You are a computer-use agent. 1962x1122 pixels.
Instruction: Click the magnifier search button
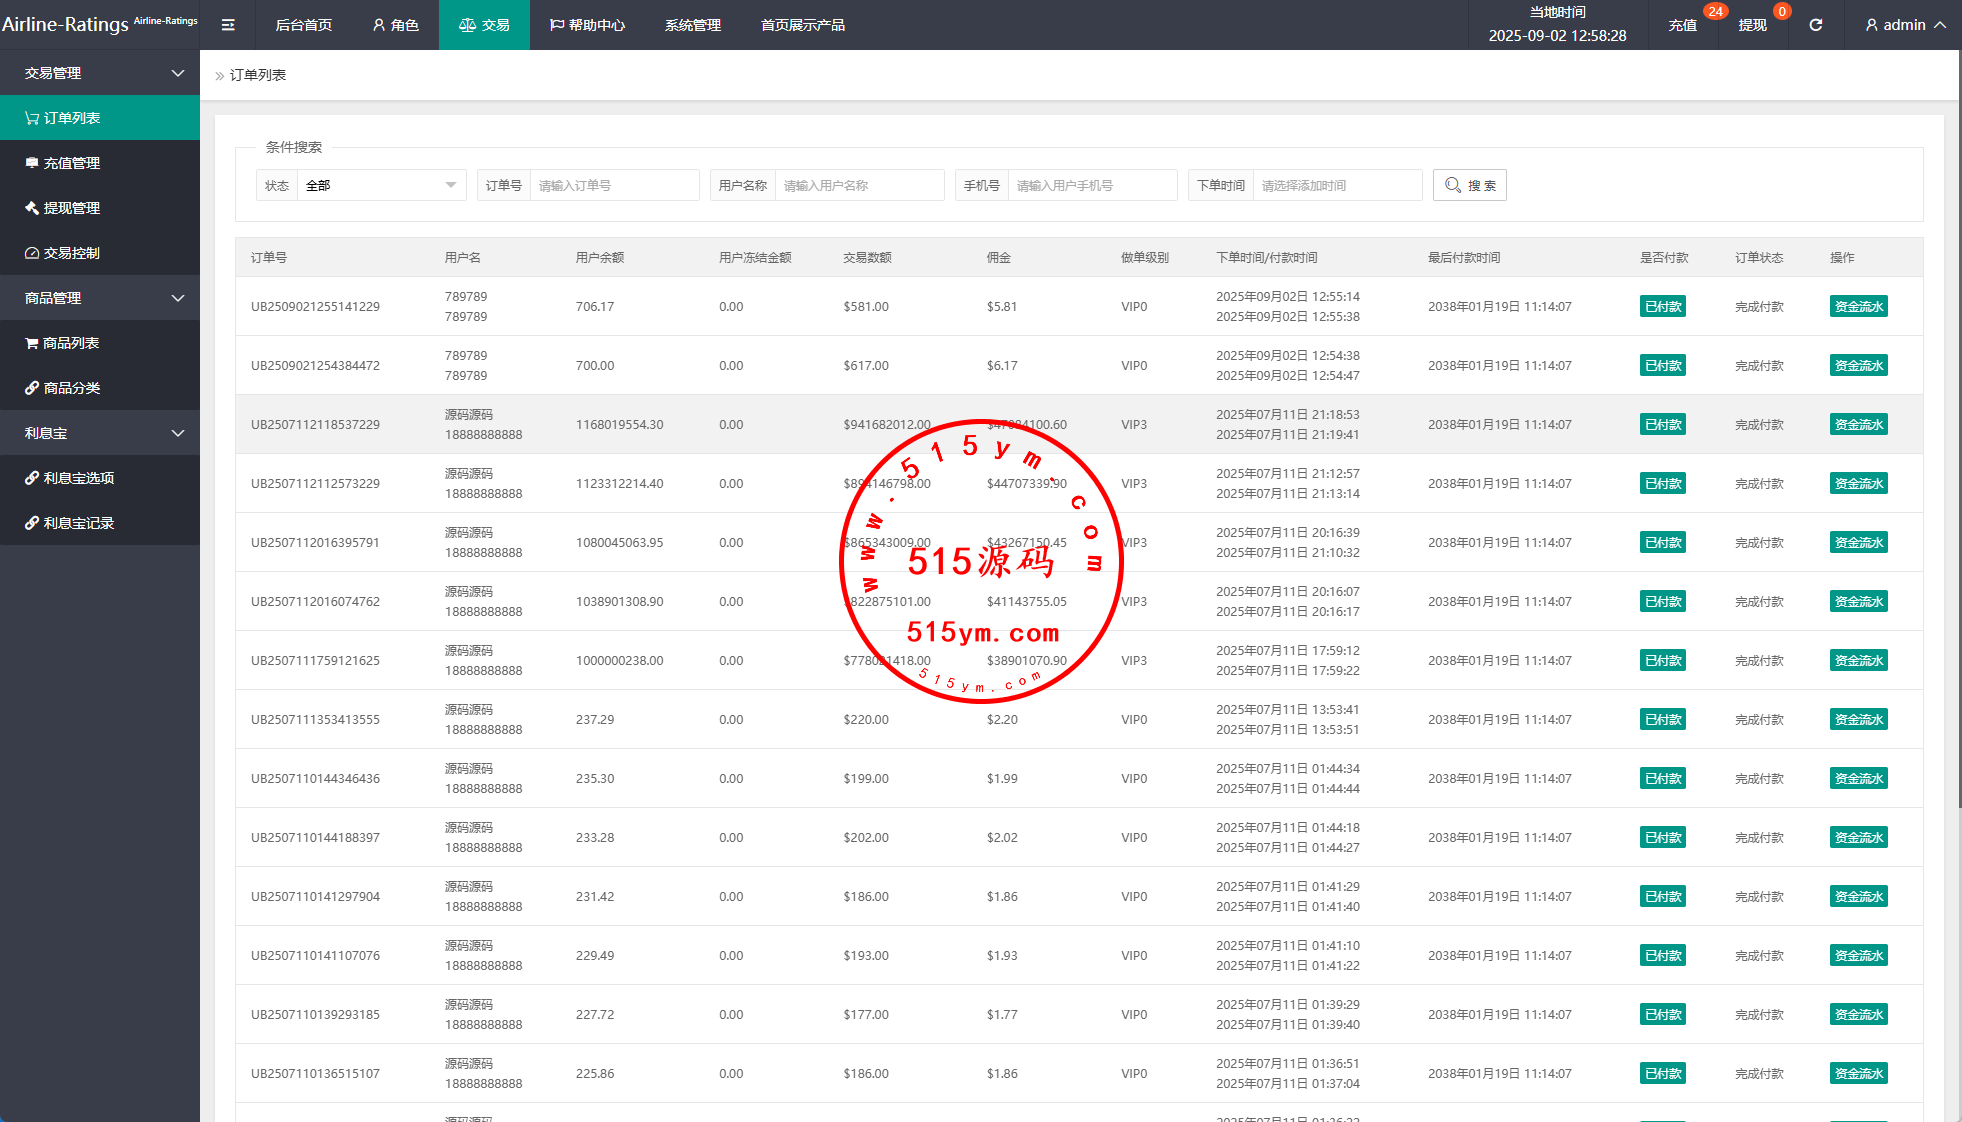(1469, 185)
